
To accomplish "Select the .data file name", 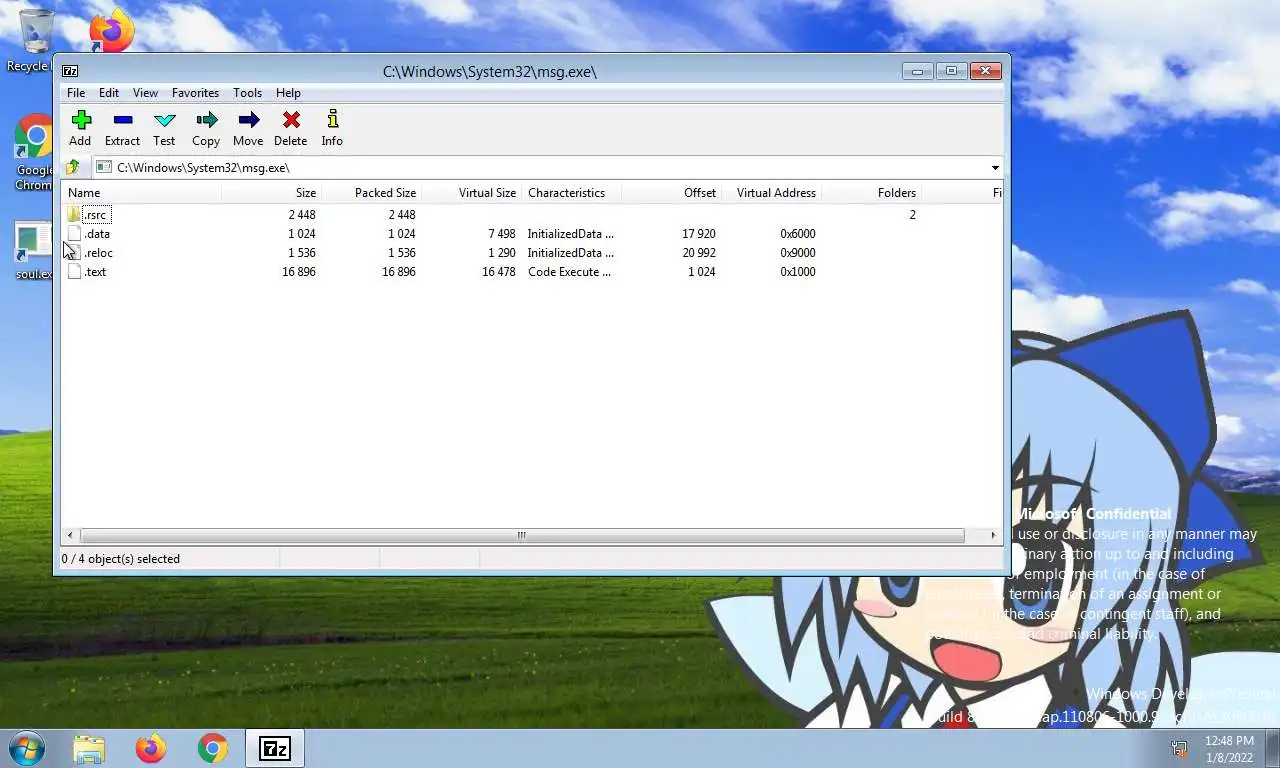I will (x=97, y=234).
